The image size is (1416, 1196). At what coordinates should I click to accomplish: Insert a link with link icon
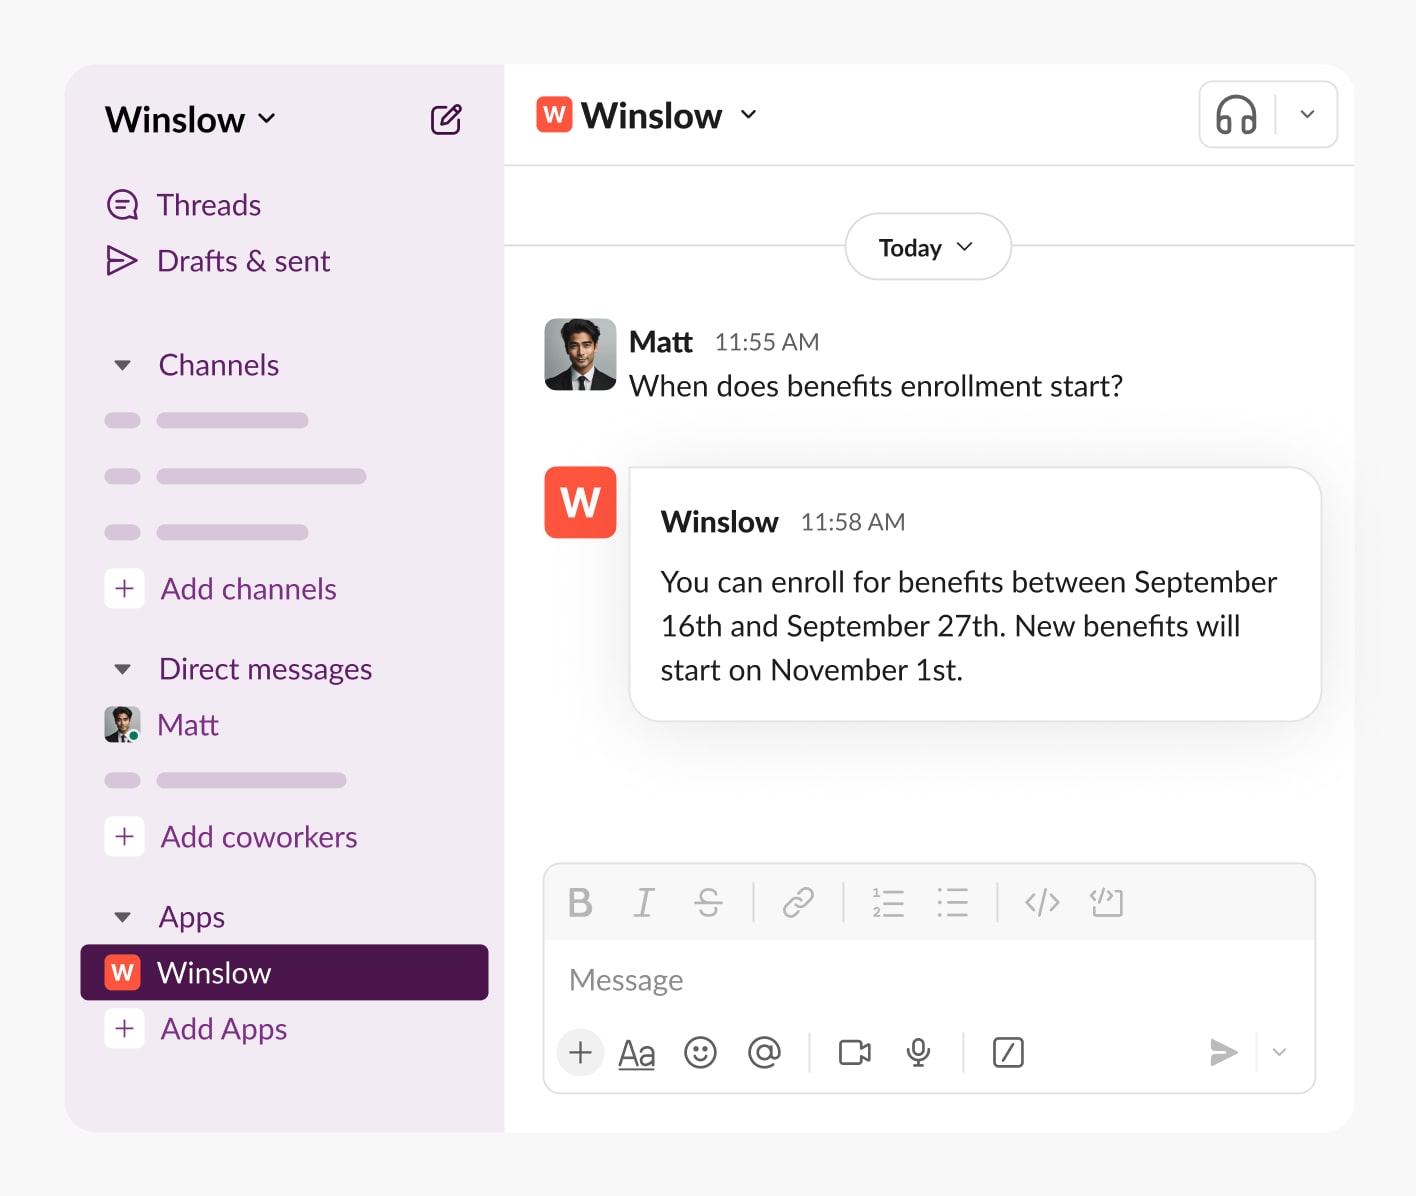tap(798, 903)
